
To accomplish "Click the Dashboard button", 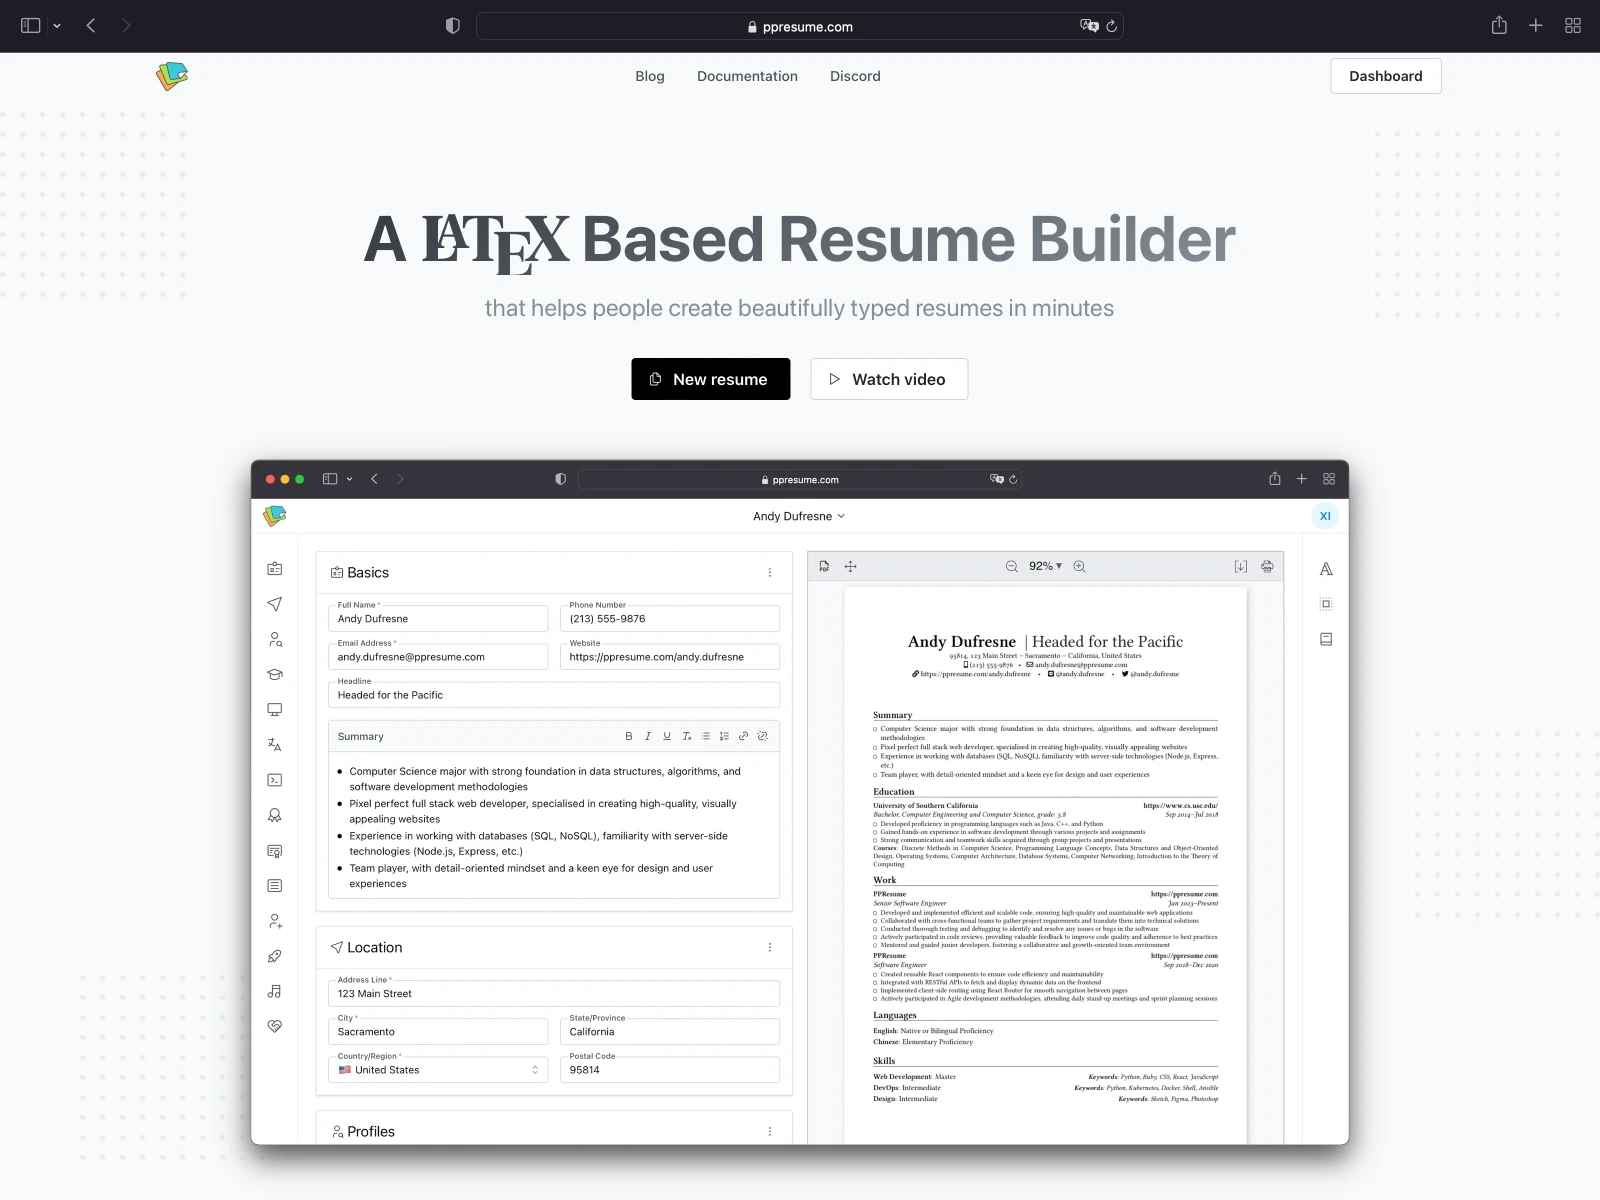I will [x=1386, y=76].
